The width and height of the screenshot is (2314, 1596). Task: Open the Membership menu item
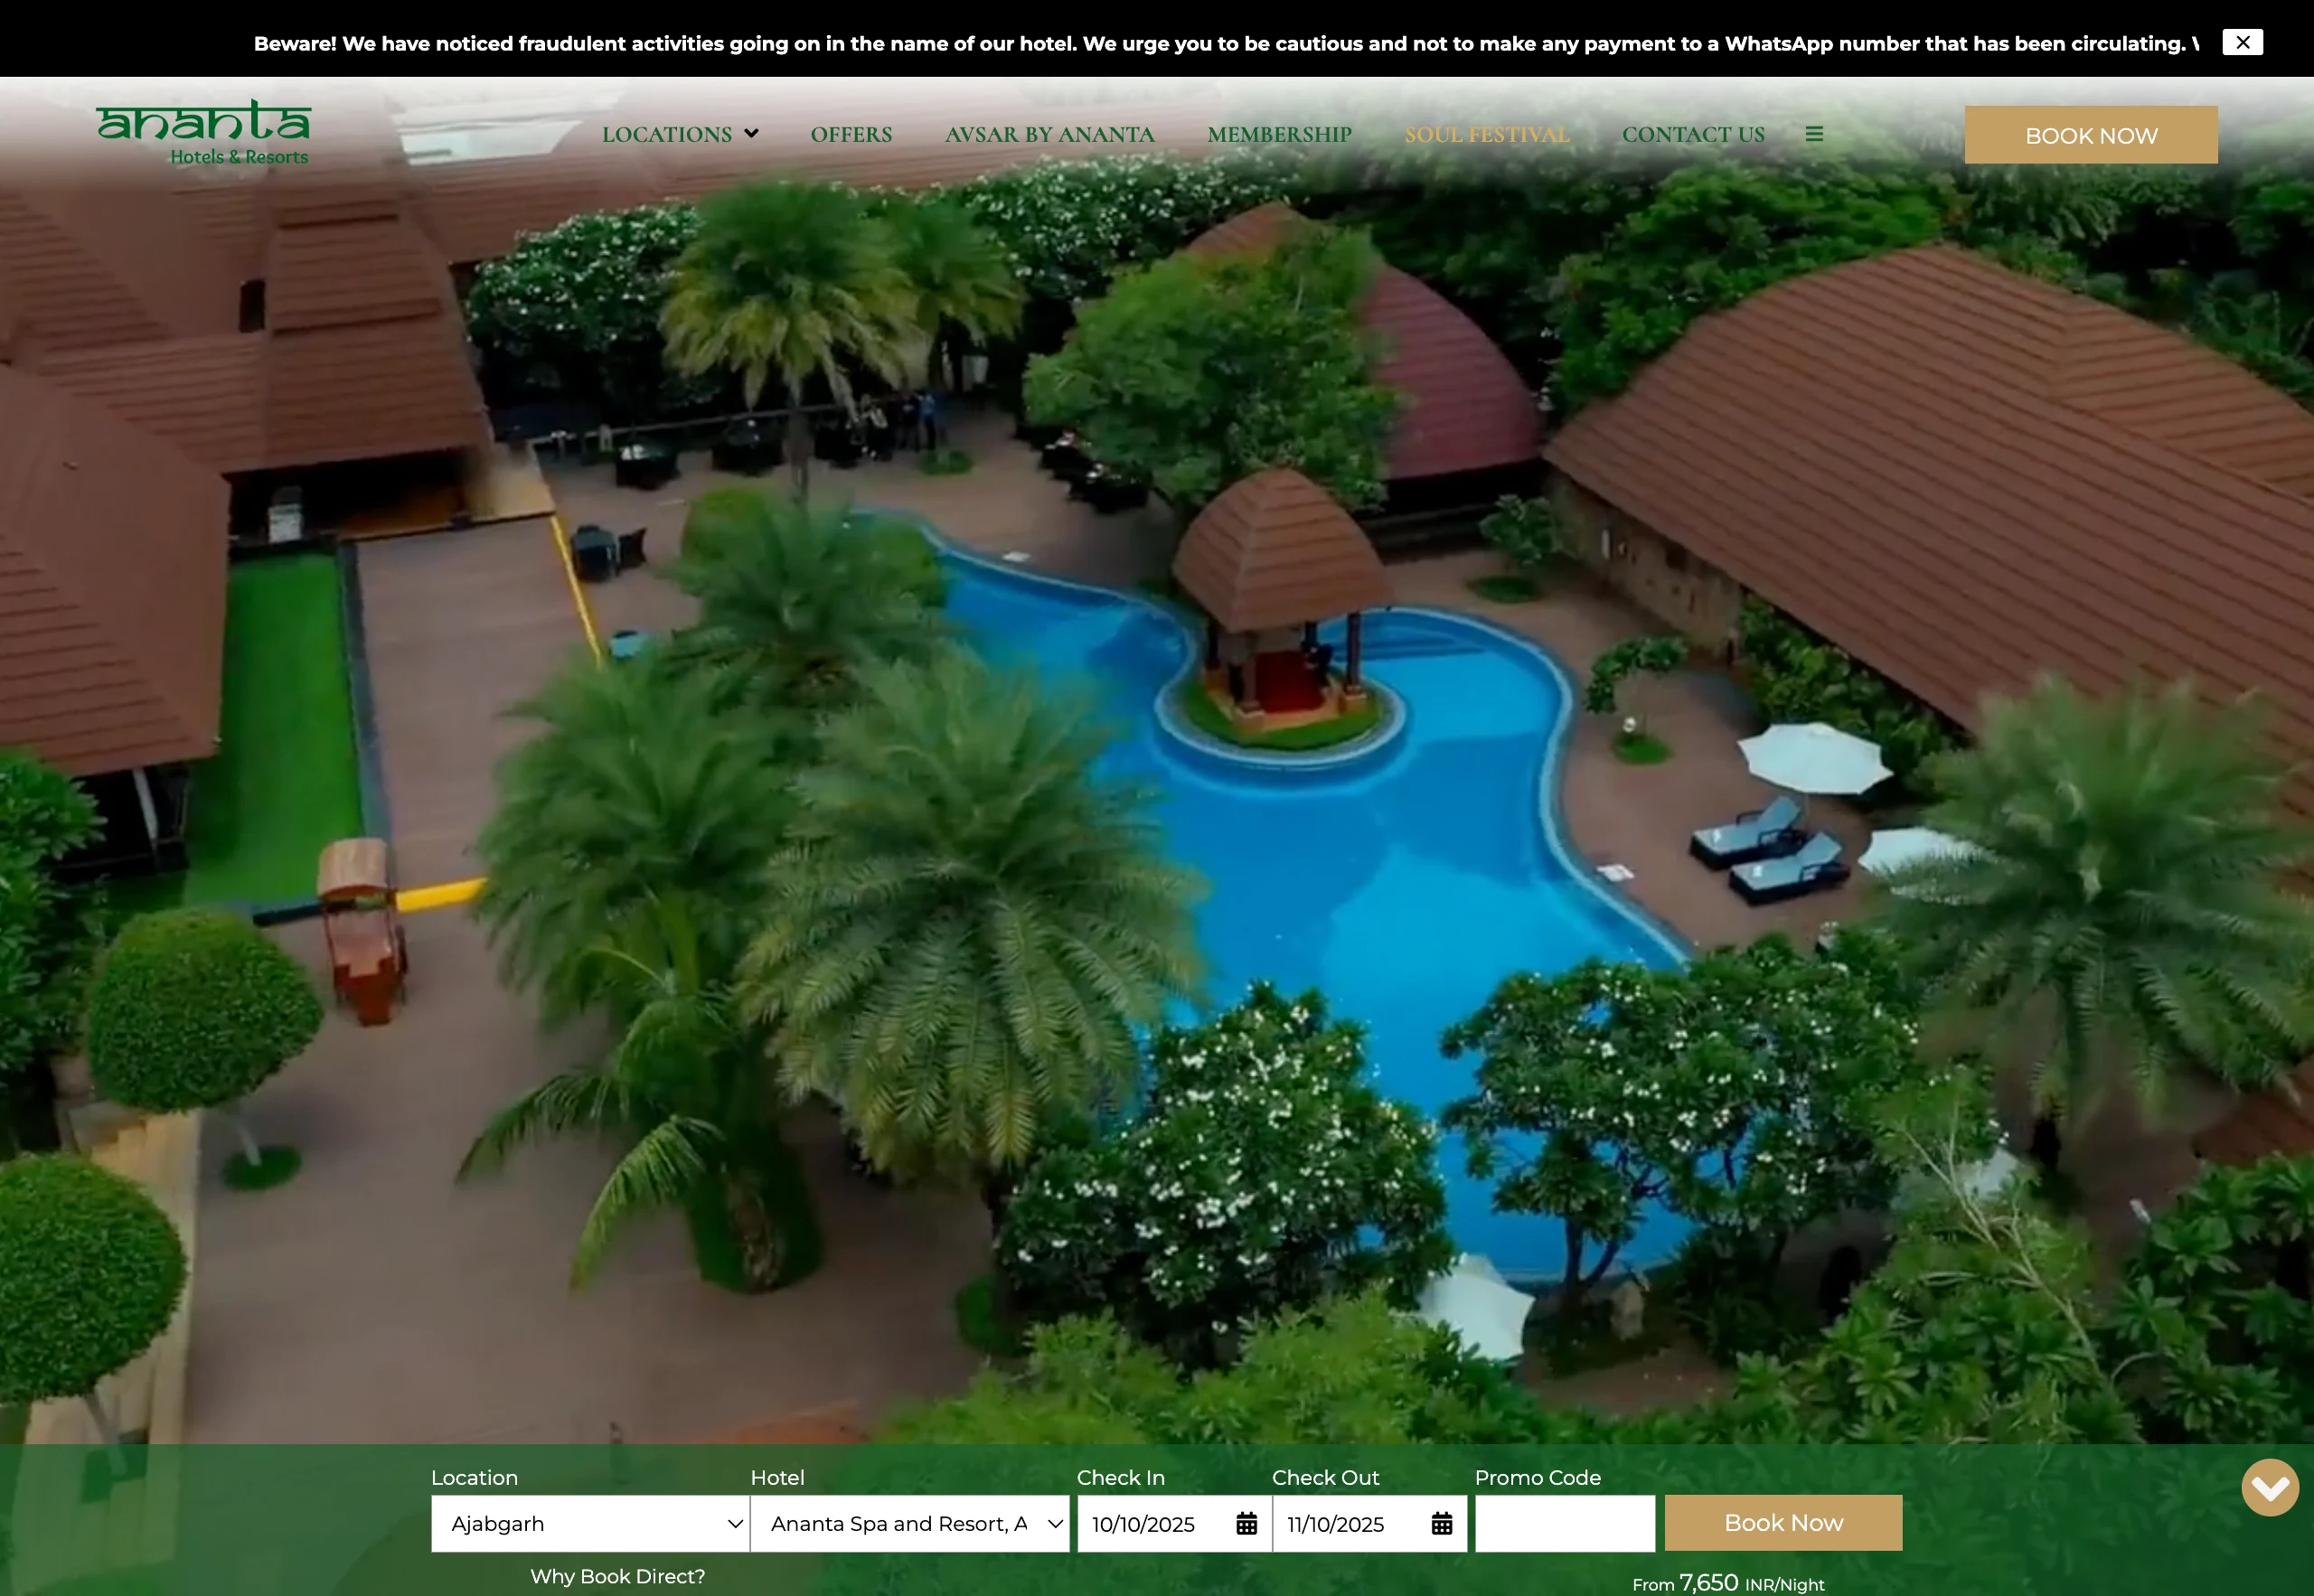1279,134
